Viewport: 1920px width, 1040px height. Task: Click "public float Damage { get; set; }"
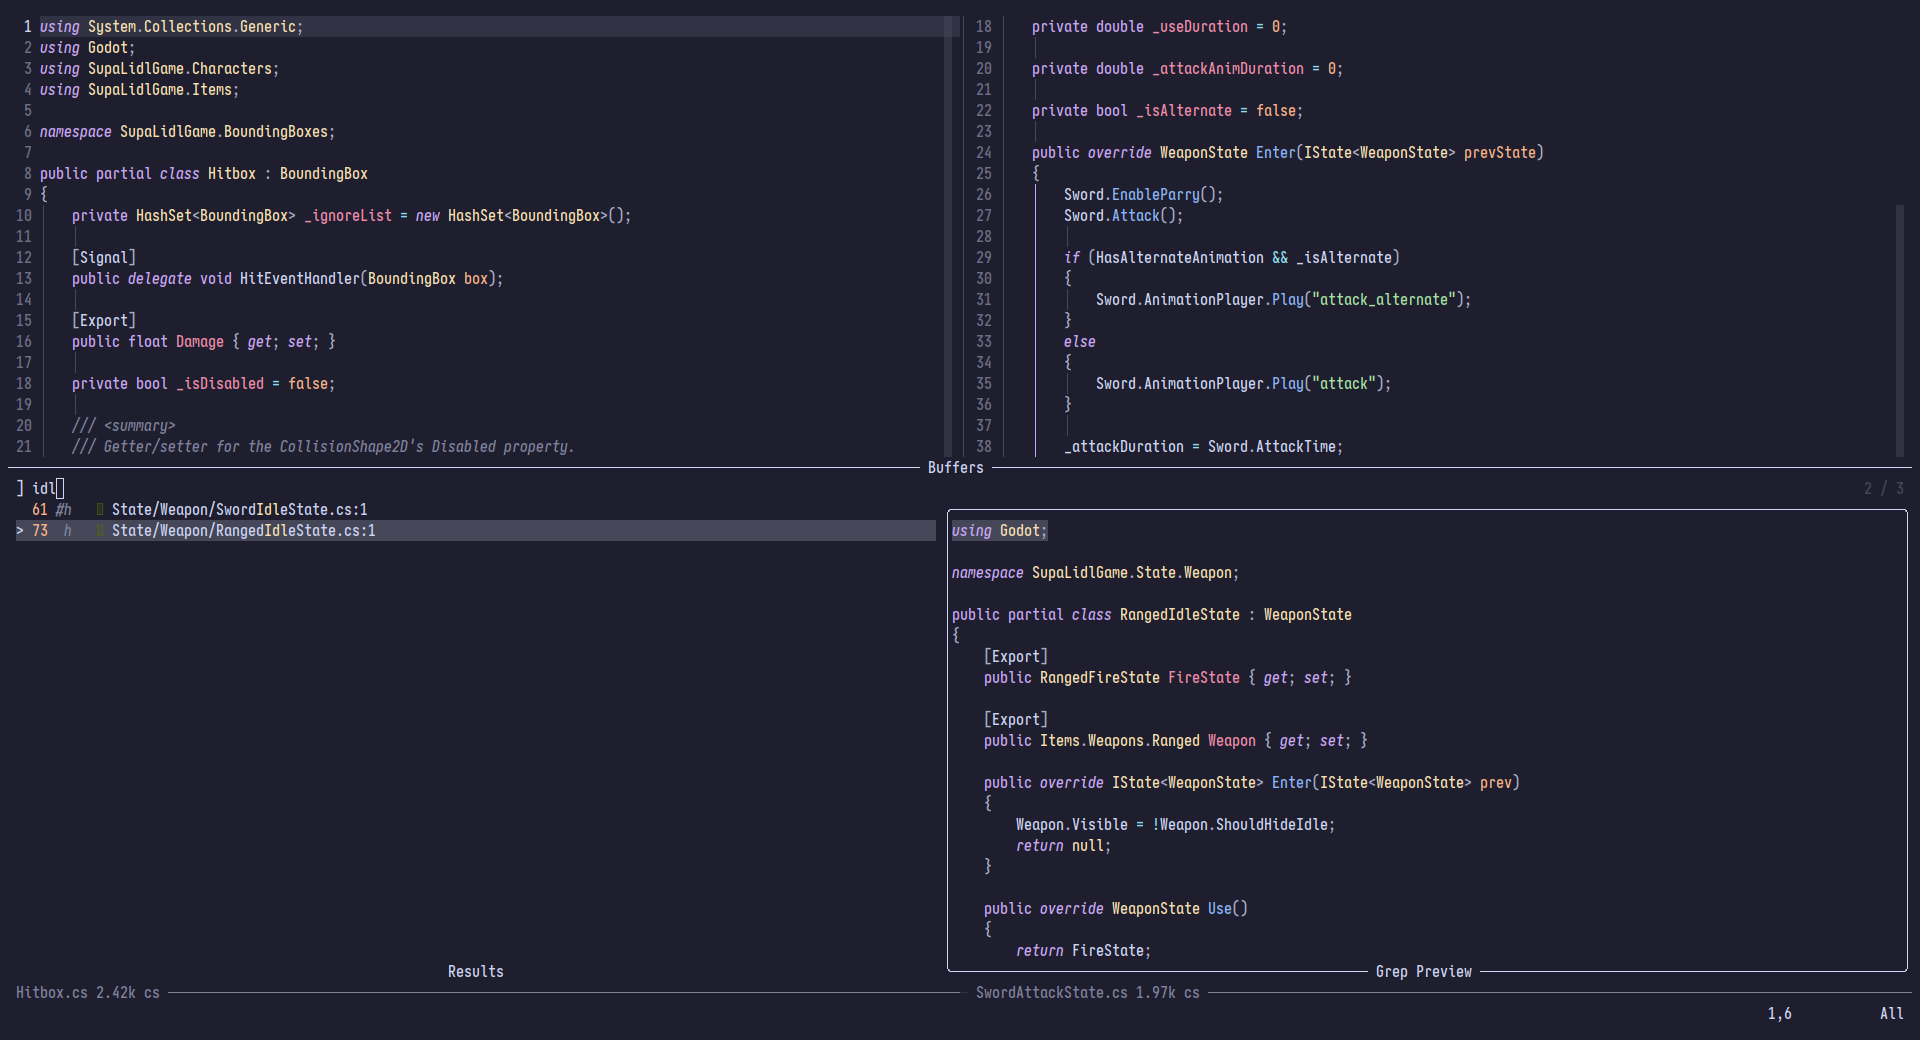tap(204, 342)
